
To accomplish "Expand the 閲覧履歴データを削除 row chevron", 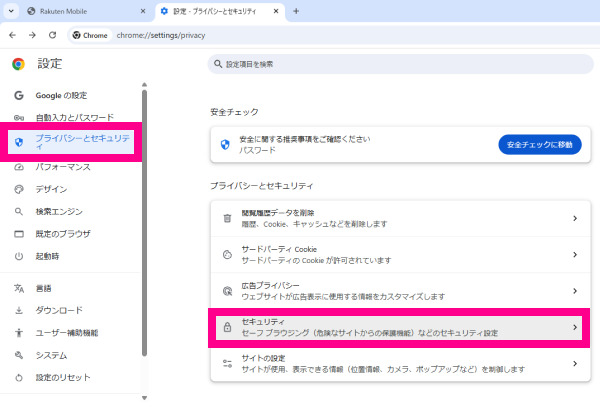I will click(x=574, y=218).
